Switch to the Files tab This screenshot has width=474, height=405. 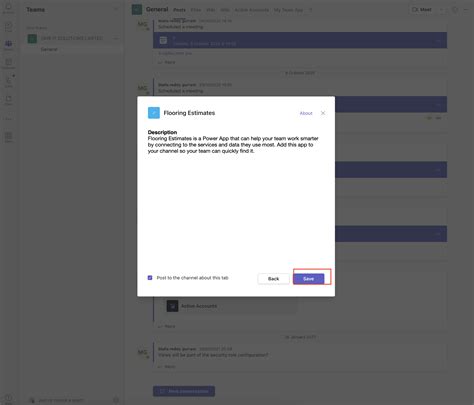[196, 10]
